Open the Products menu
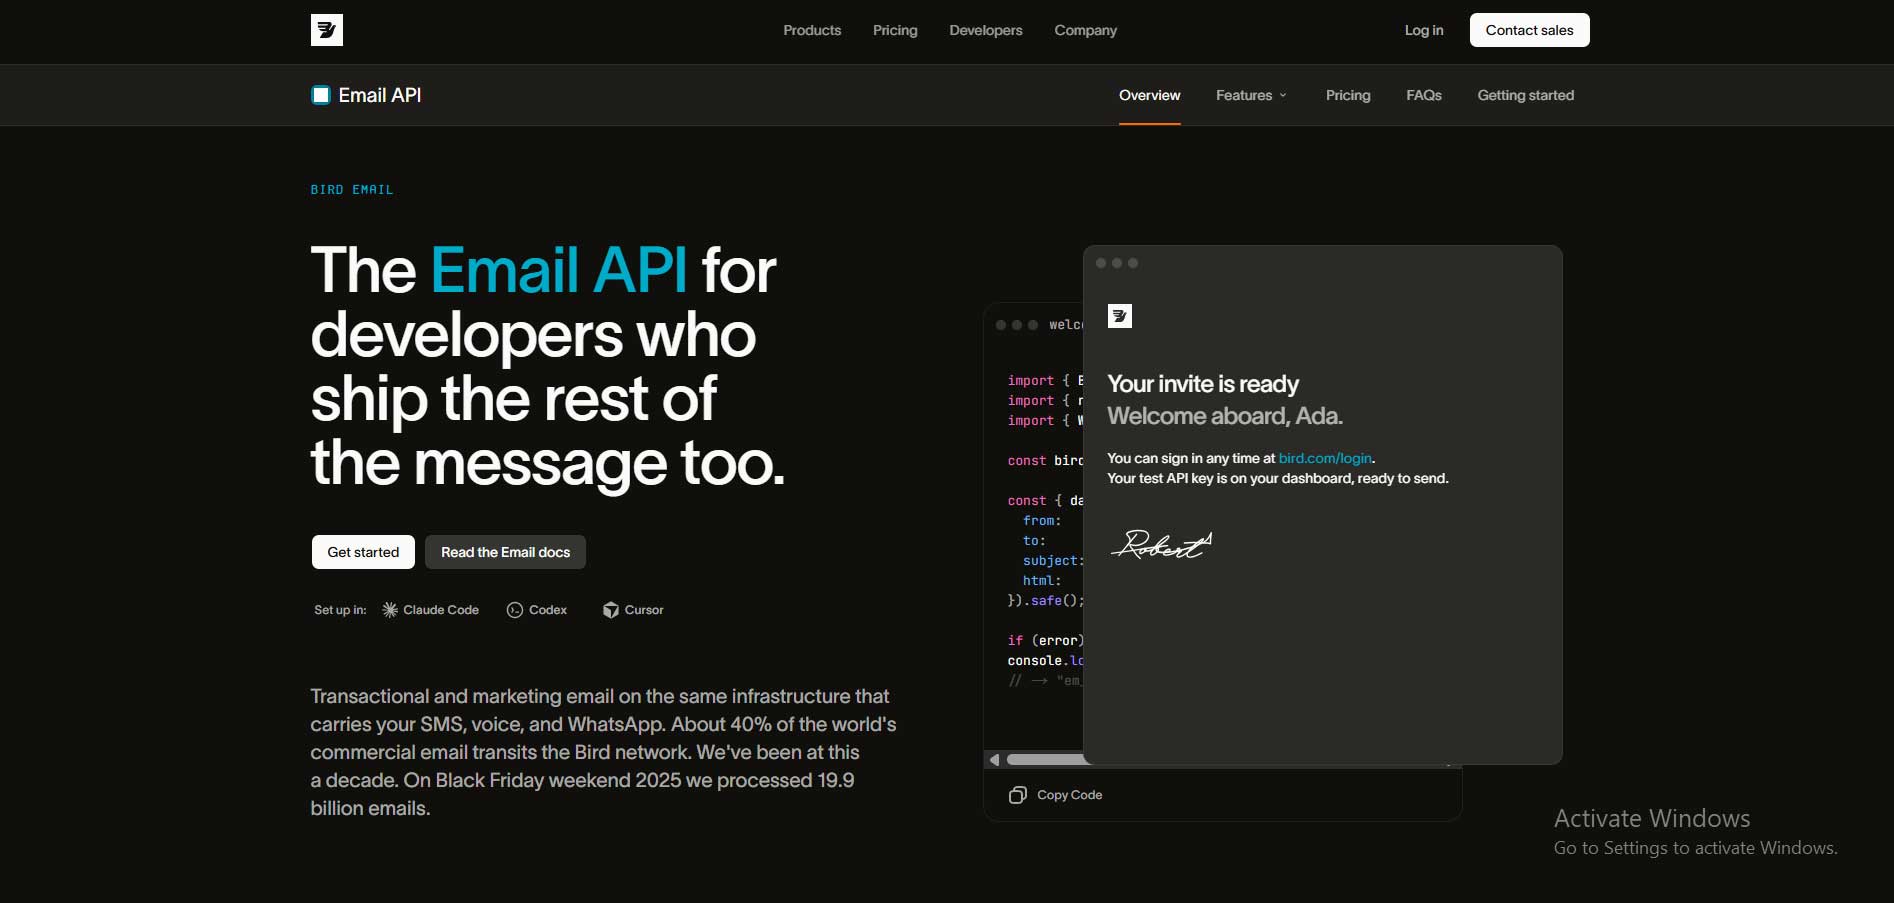The image size is (1894, 903). (x=812, y=30)
